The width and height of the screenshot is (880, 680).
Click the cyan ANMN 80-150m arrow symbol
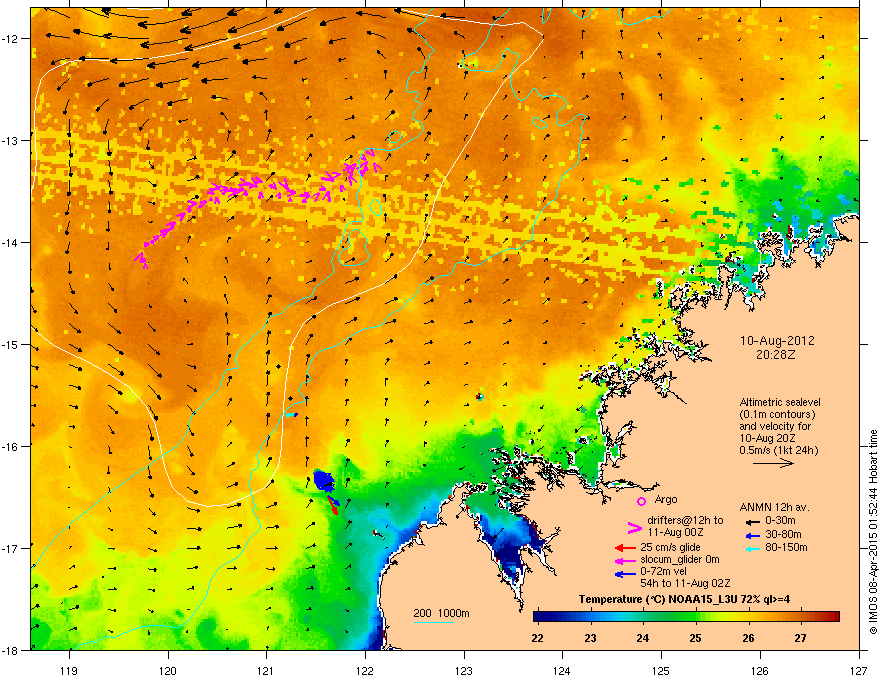pyautogui.click(x=752, y=548)
